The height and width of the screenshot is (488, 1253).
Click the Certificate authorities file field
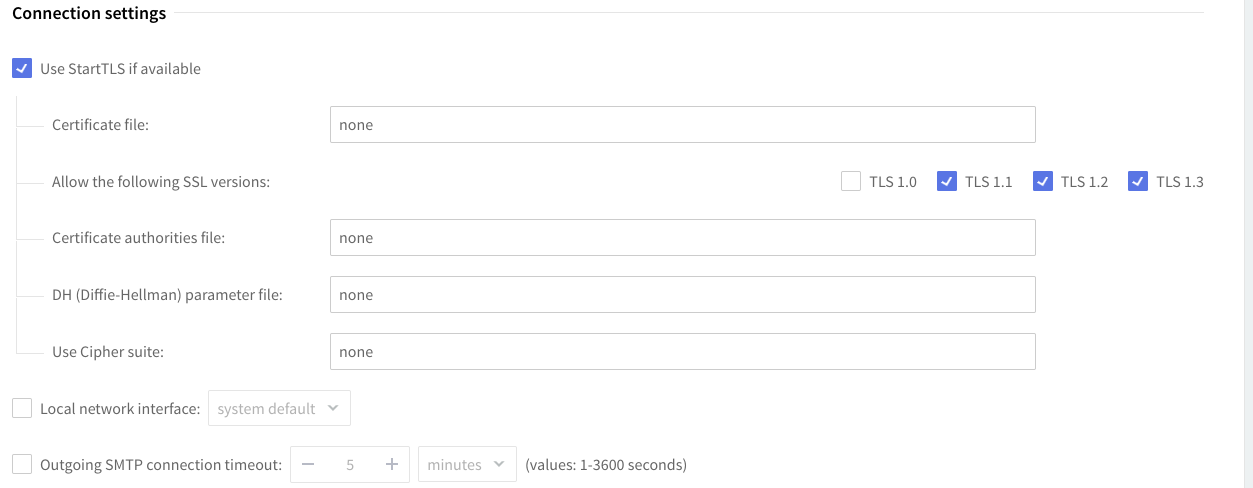click(x=682, y=238)
